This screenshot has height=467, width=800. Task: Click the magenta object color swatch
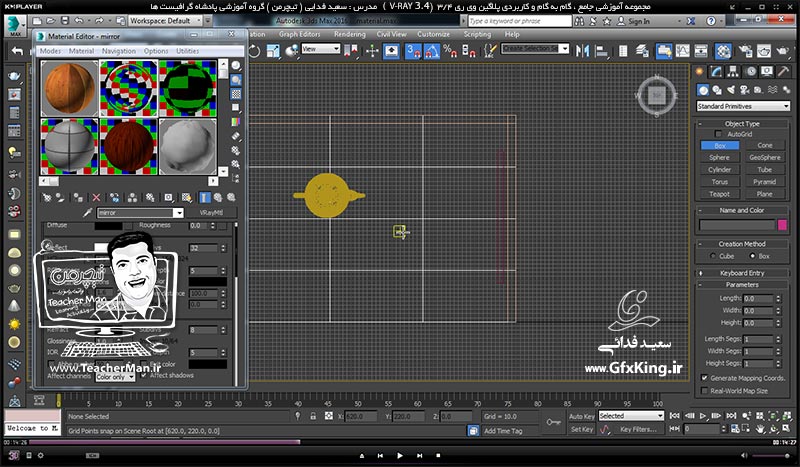[x=782, y=225]
